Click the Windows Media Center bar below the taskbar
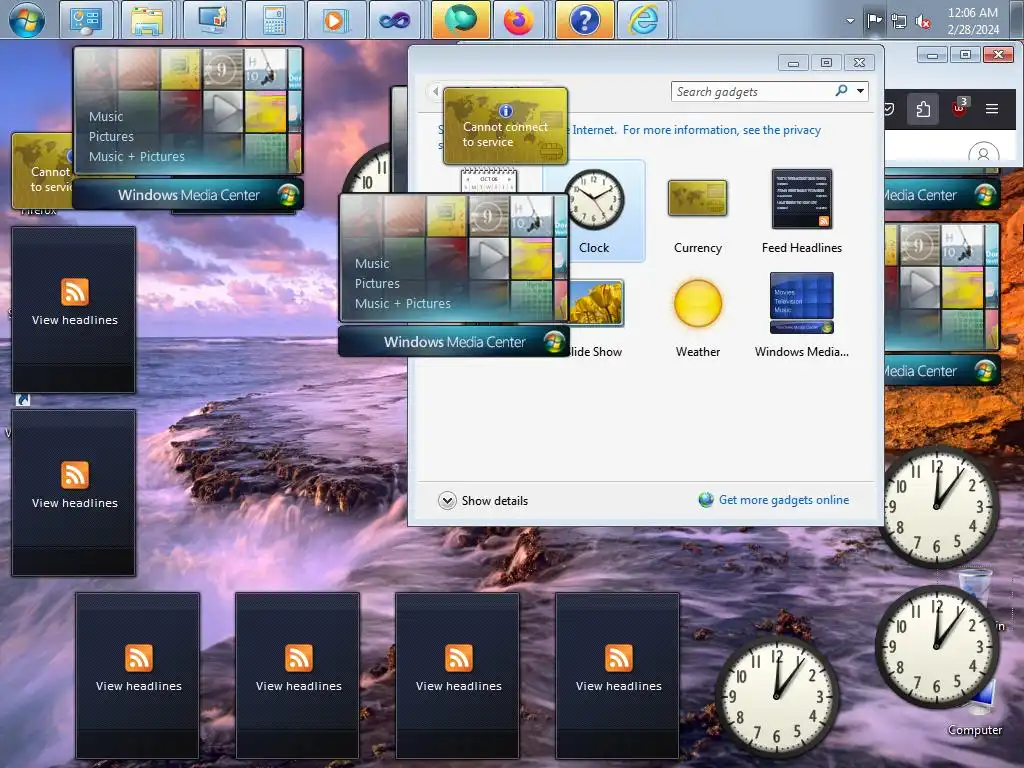The image size is (1024, 768). (188, 195)
